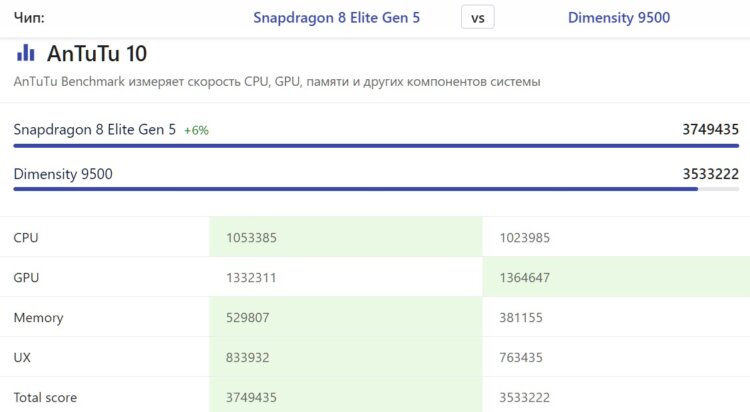
Task: Click the vs button between chips
Action: click(x=478, y=18)
